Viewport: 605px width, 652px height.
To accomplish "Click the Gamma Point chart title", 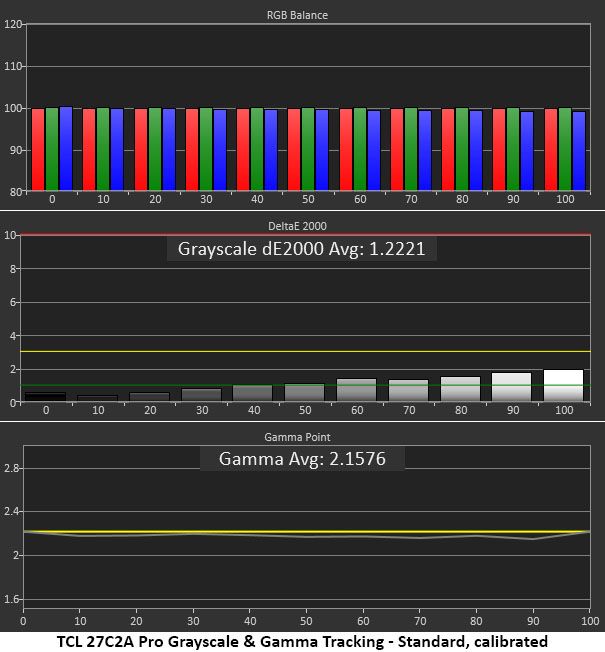I will (x=297, y=437).
